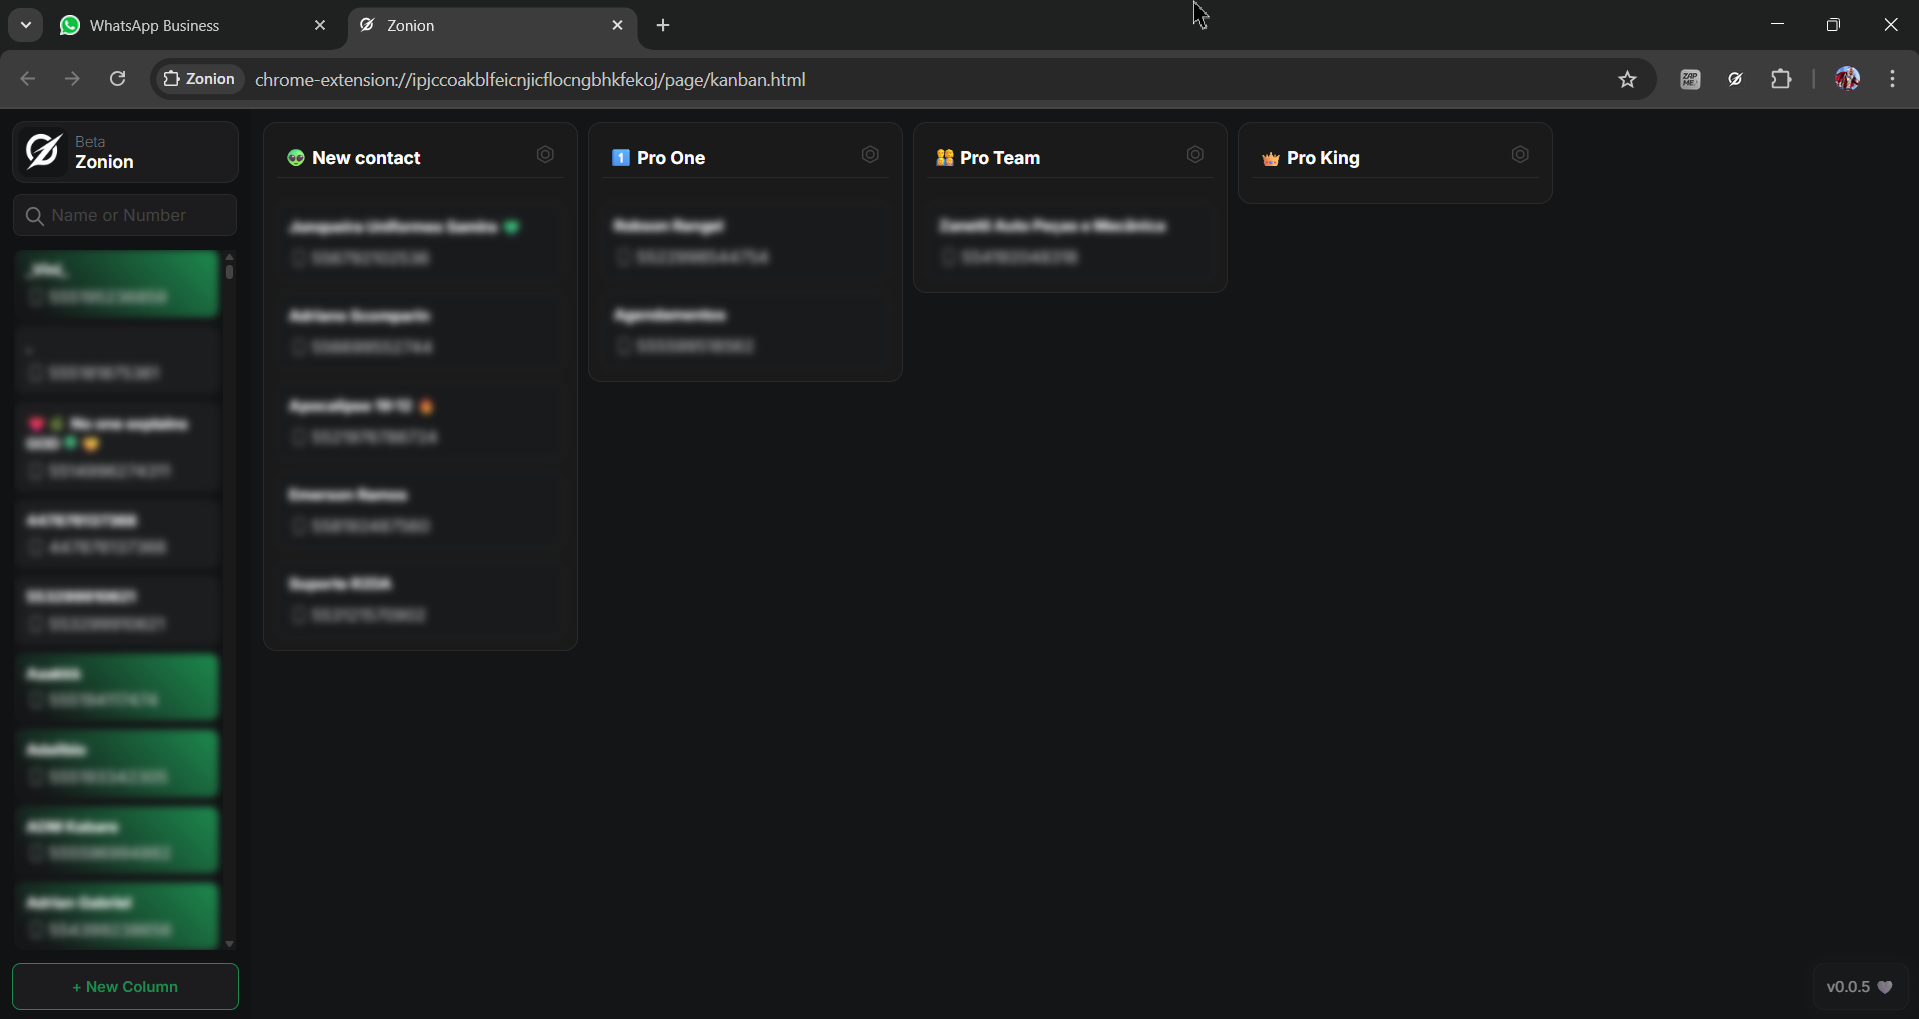The width and height of the screenshot is (1919, 1019).
Task: Open the Chrome profile avatar
Action: [x=1847, y=79]
